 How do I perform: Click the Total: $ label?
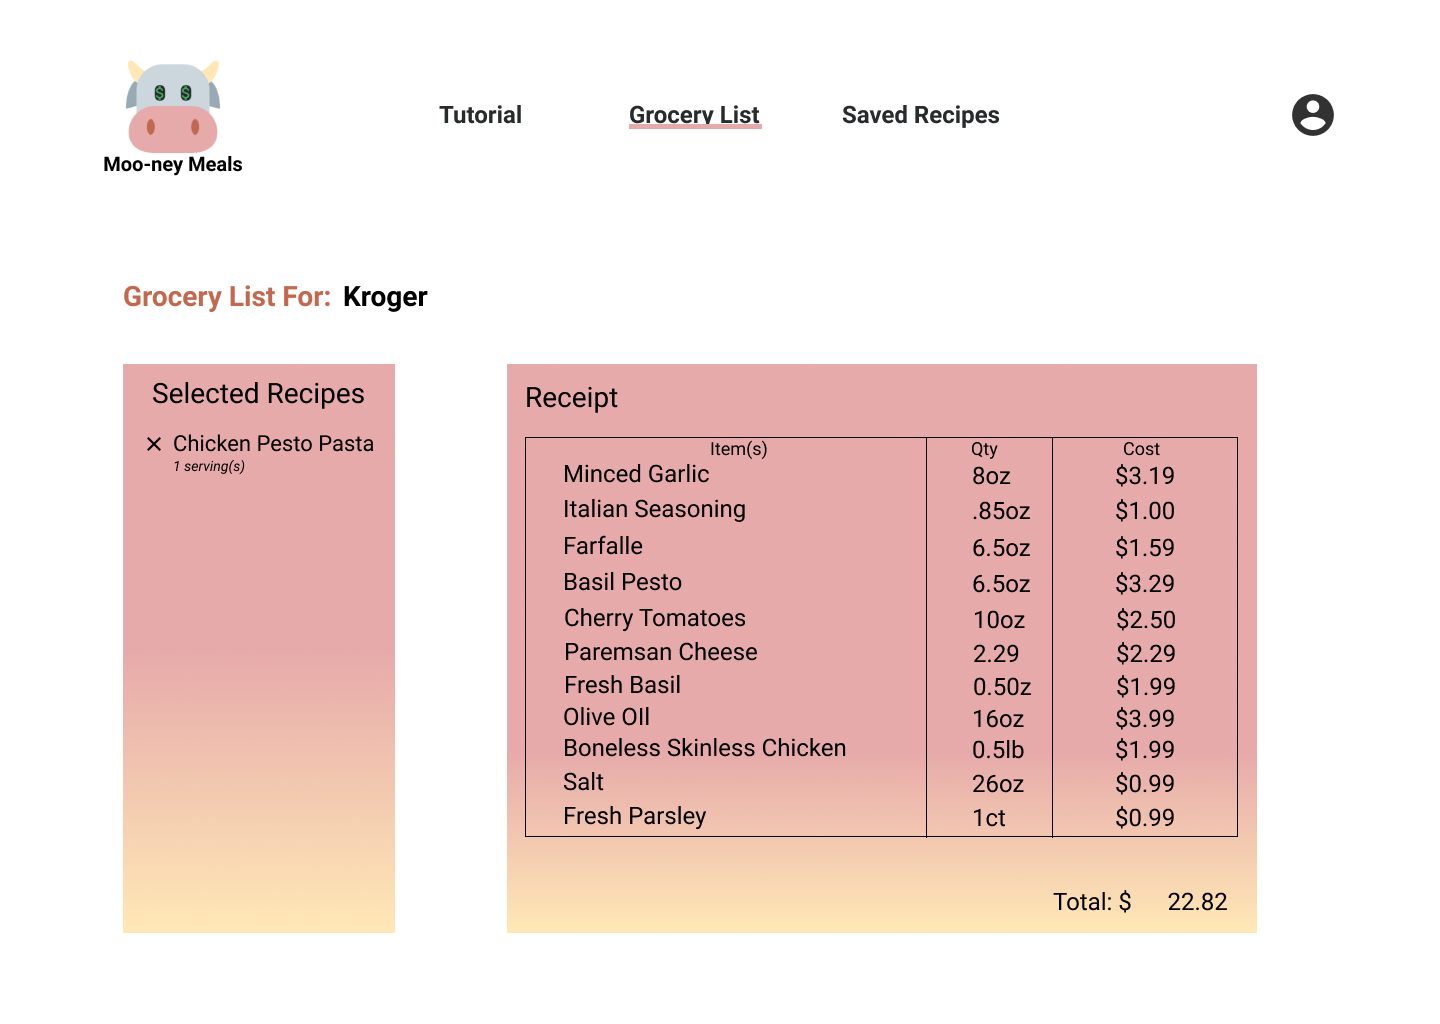[1092, 902]
